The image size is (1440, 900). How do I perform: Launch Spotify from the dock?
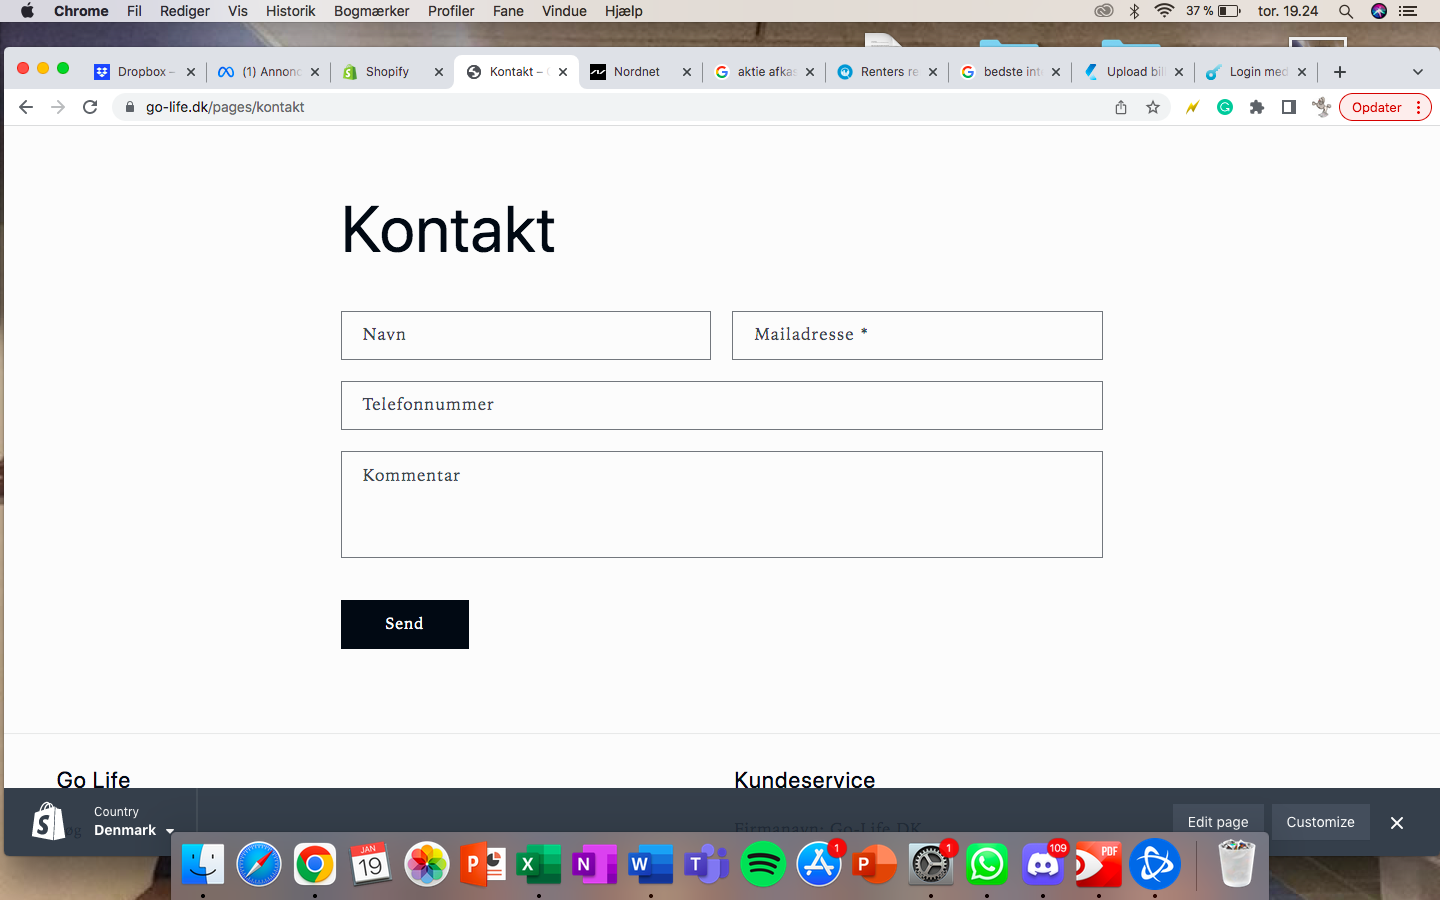[x=763, y=864]
